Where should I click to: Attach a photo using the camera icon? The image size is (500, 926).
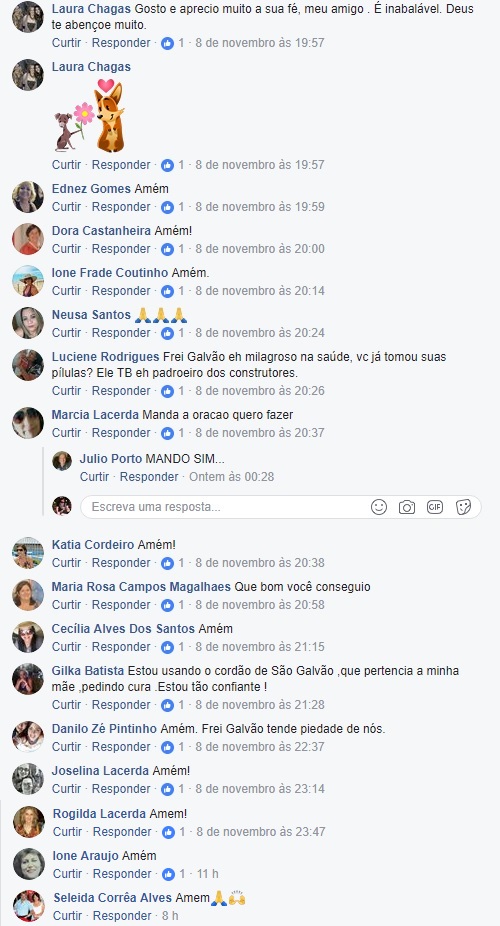[407, 507]
